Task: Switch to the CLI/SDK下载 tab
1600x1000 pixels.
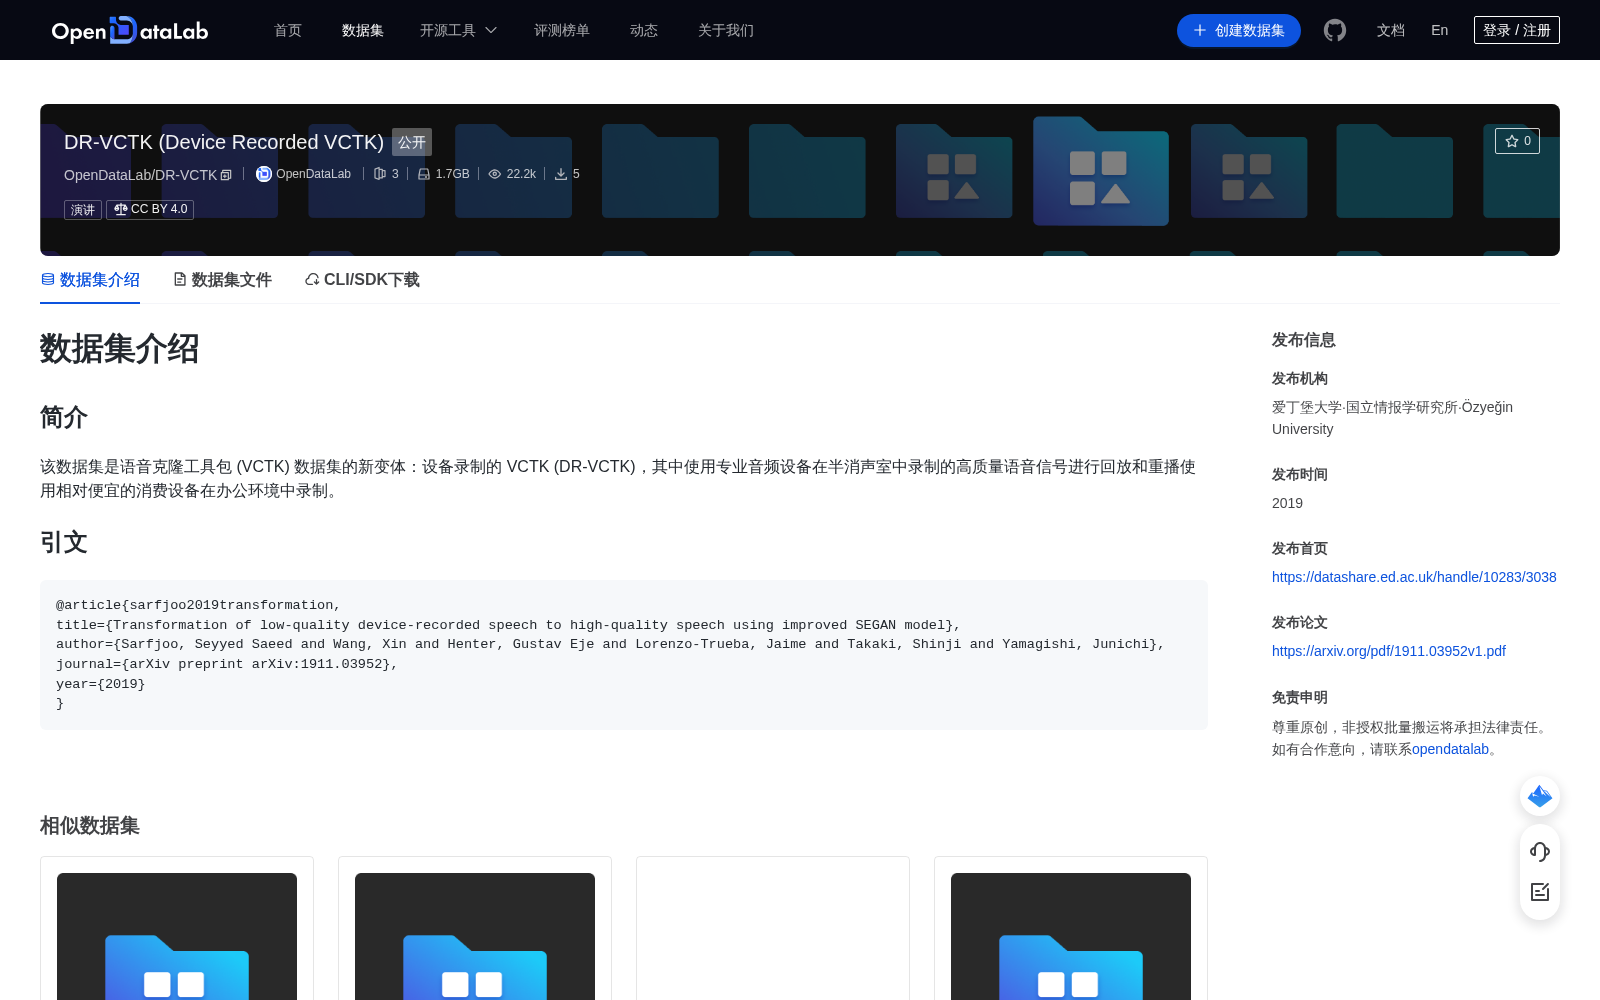Action: 362,280
